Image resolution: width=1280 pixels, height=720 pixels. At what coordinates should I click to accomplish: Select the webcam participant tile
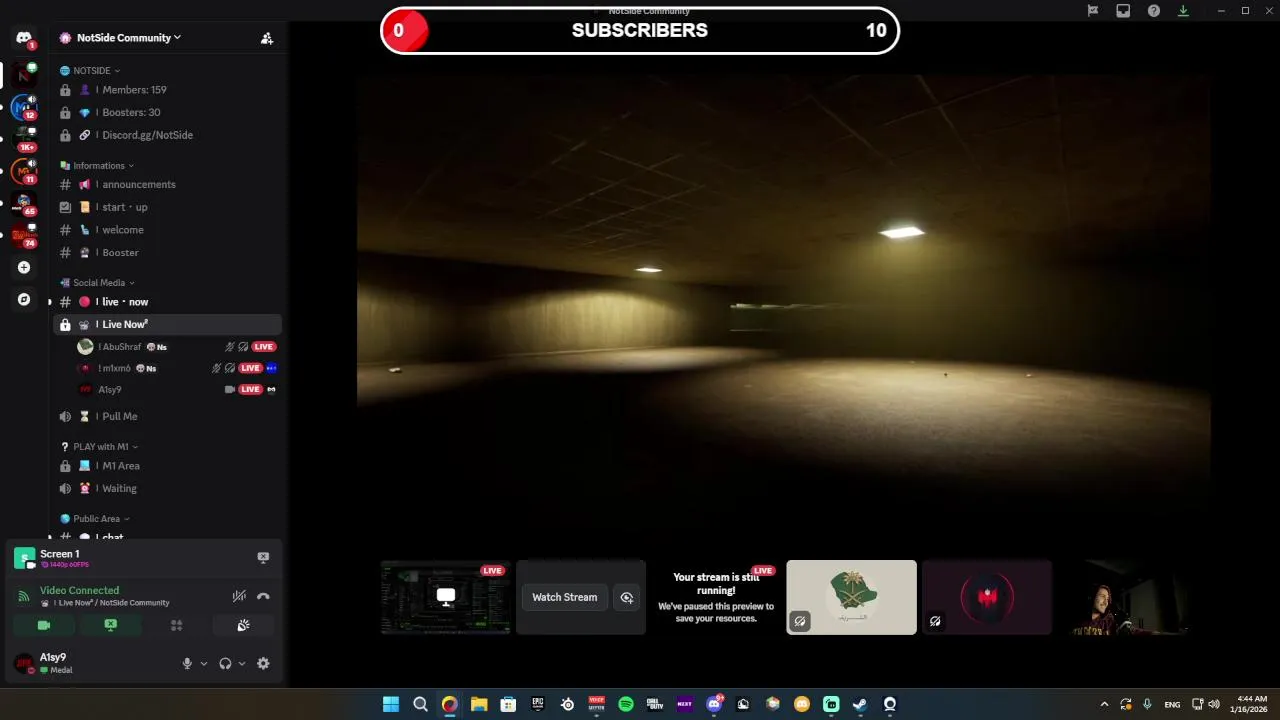tap(1122, 597)
